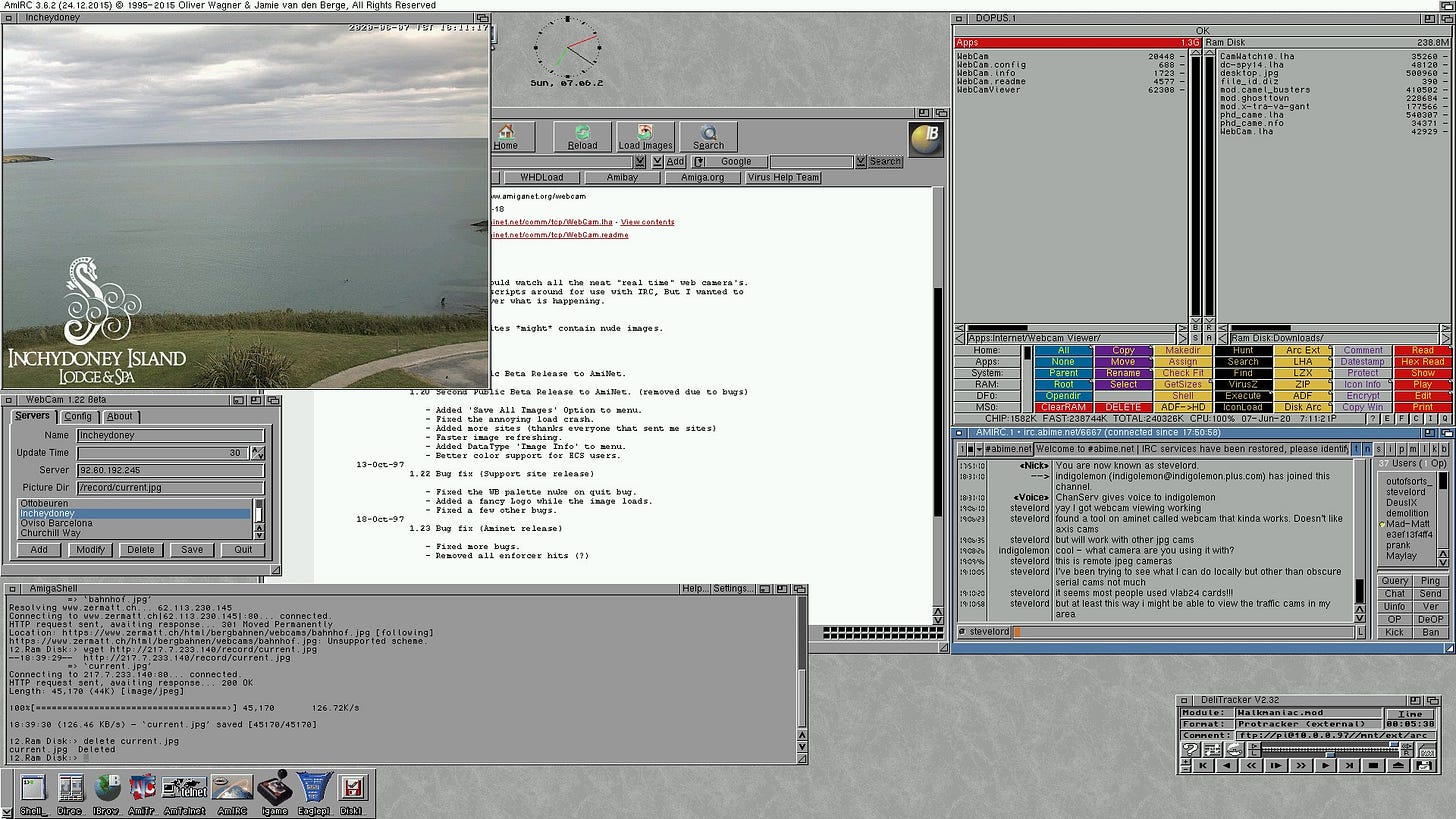Image resolution: width=1456 pixels, height=819 pixels.
Task: Click DeliTracker's eject button
Action: pos(1398,765)
